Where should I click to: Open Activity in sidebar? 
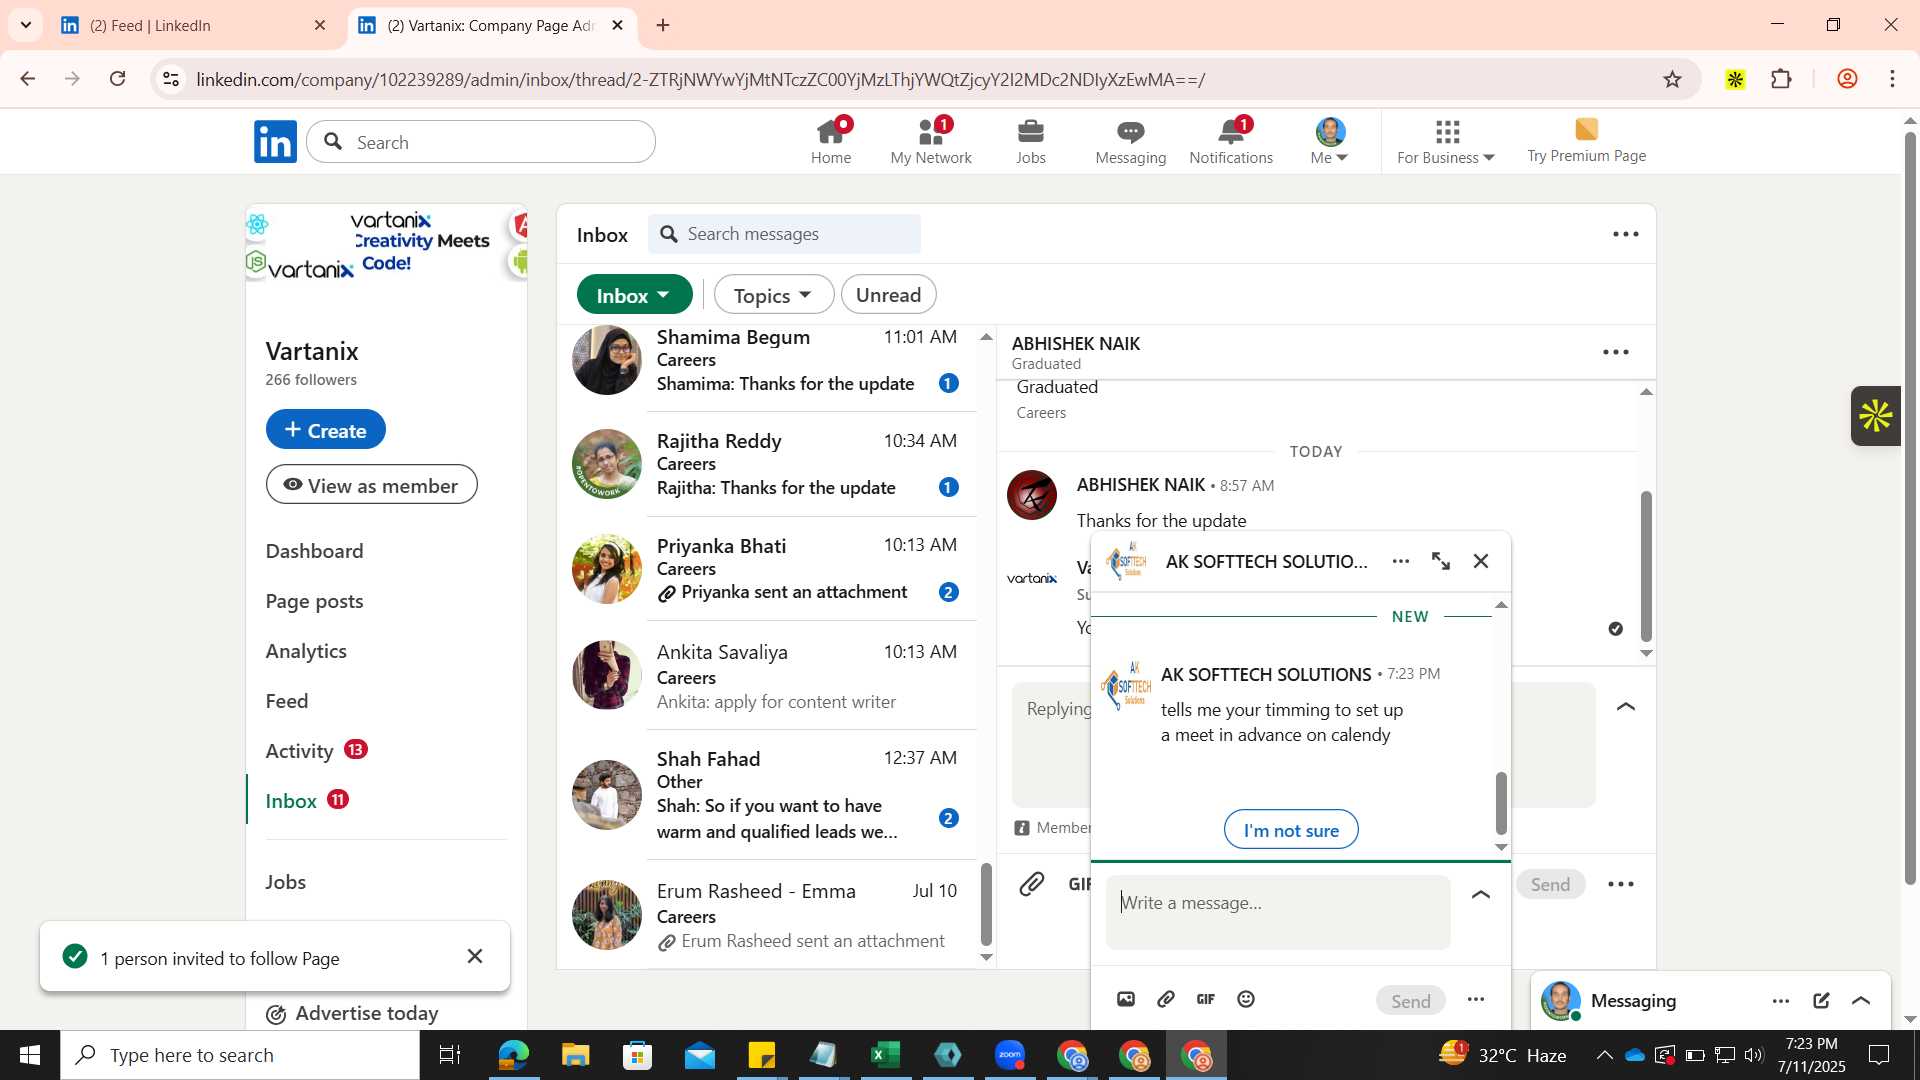299,751
